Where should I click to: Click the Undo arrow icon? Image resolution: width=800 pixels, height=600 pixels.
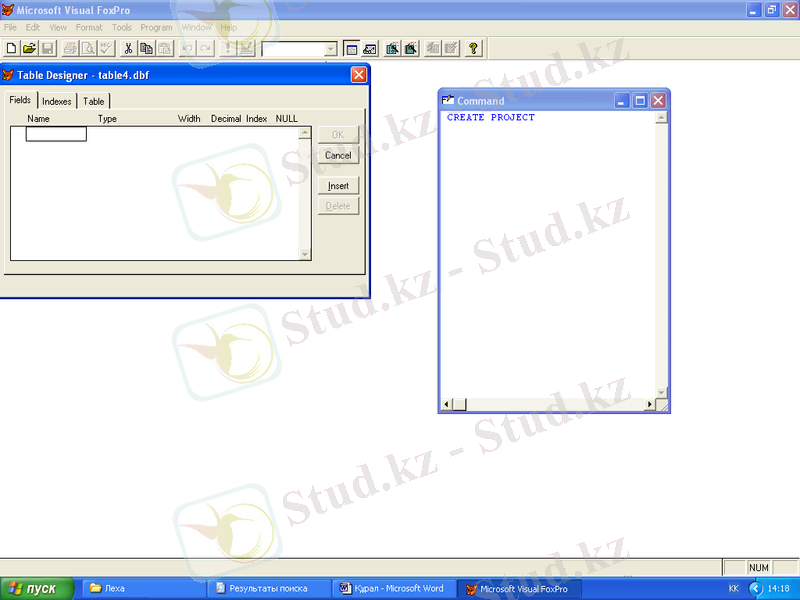[x=187, y=48]
